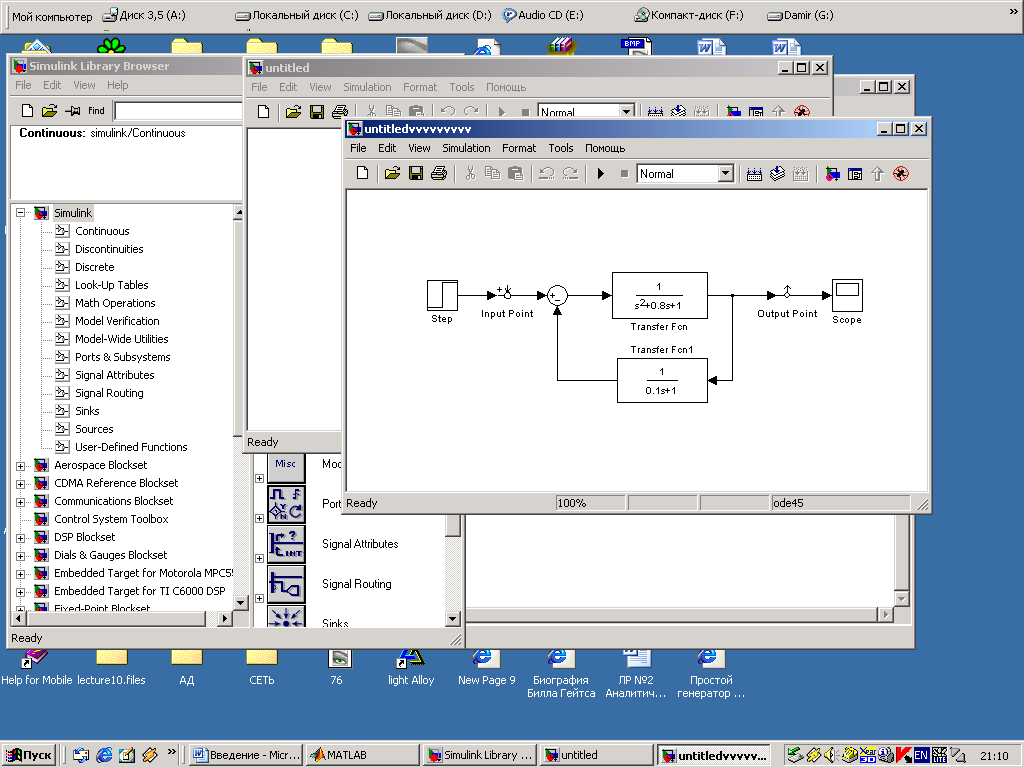Click the Debug icon in model toolbar
Viewport: 1024px width, 768px height.
[x=900, y=174]
